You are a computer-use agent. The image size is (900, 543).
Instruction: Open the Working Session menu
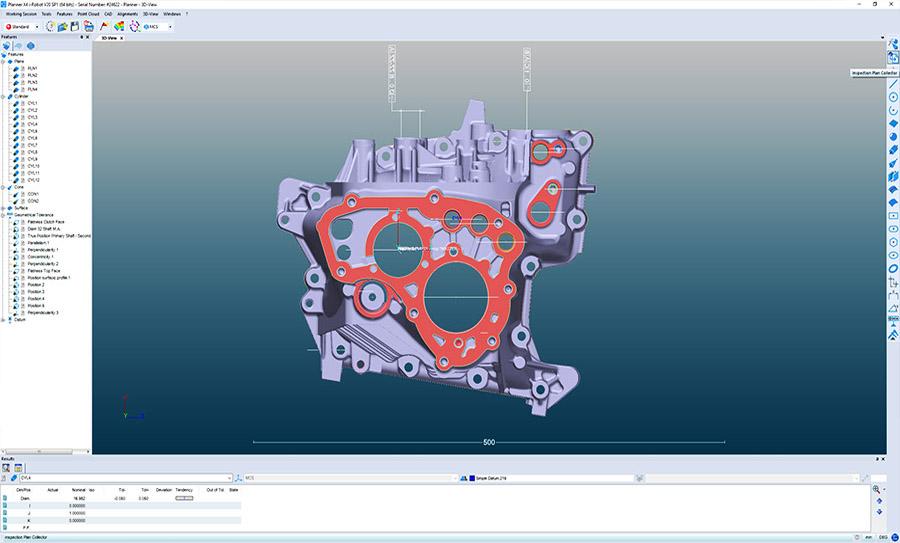pos(21,13)
